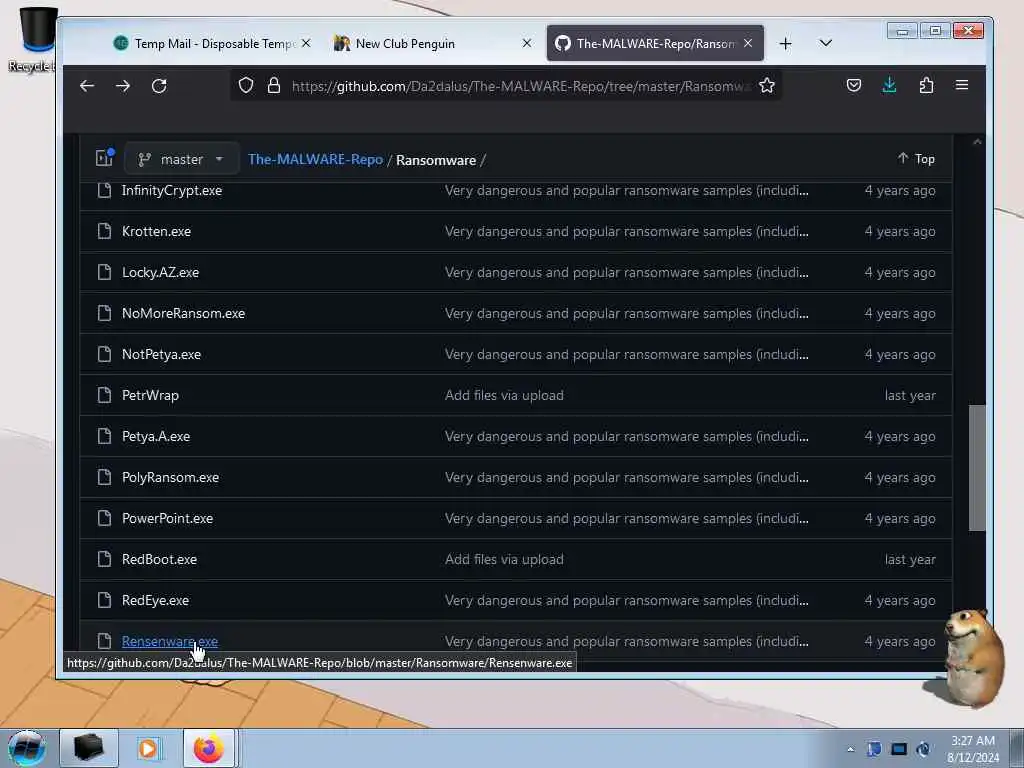List all tabs with the chevron dropdown
Viewport: 1024px width, 768px height.
(x=825, y=43)
